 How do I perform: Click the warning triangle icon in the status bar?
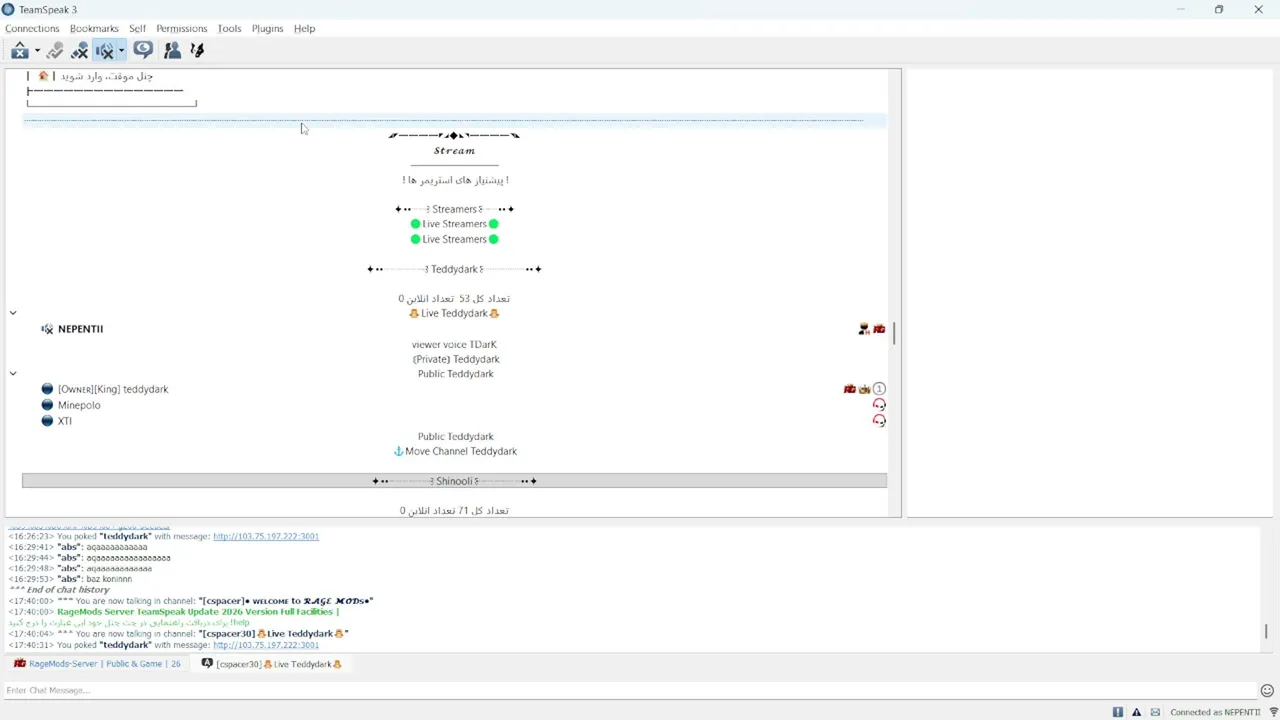pyautogui.click(x=1137, y=712)
